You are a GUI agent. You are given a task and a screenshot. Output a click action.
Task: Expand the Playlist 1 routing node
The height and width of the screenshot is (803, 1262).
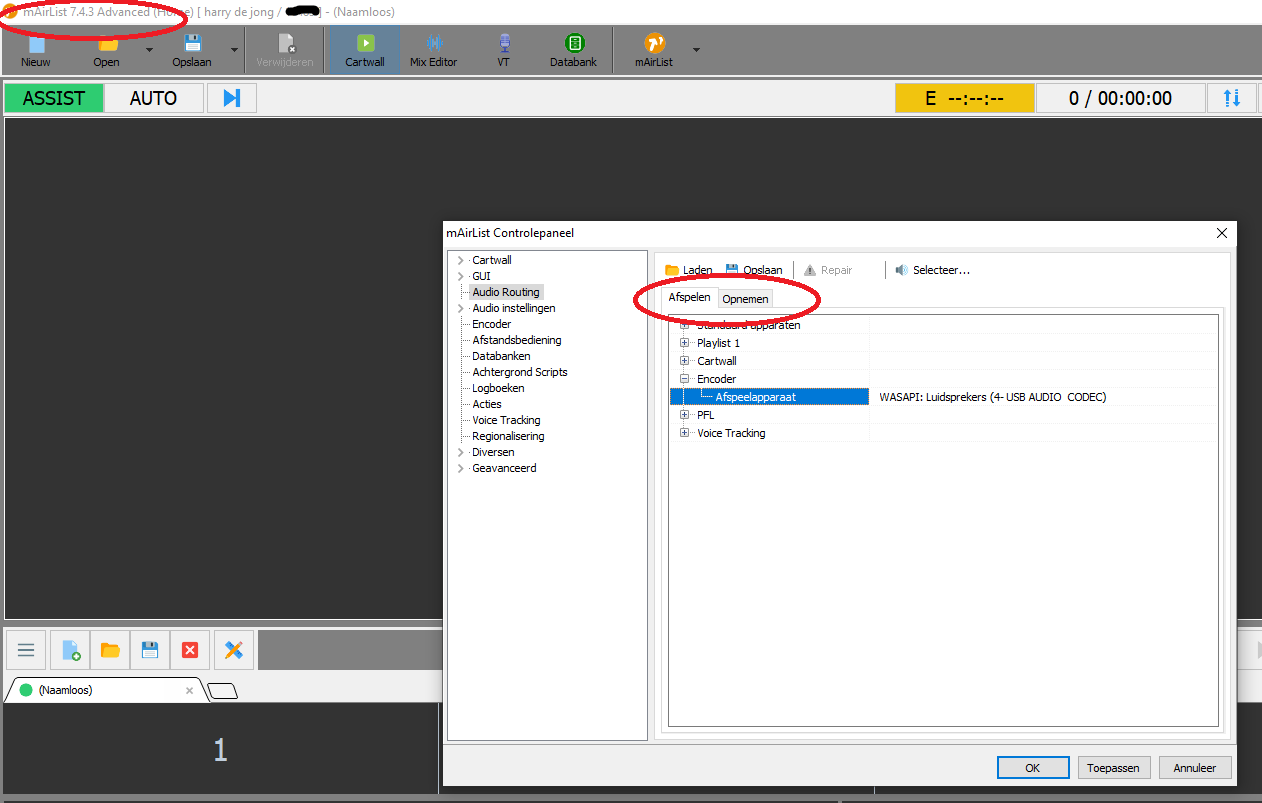pos(685,343)
